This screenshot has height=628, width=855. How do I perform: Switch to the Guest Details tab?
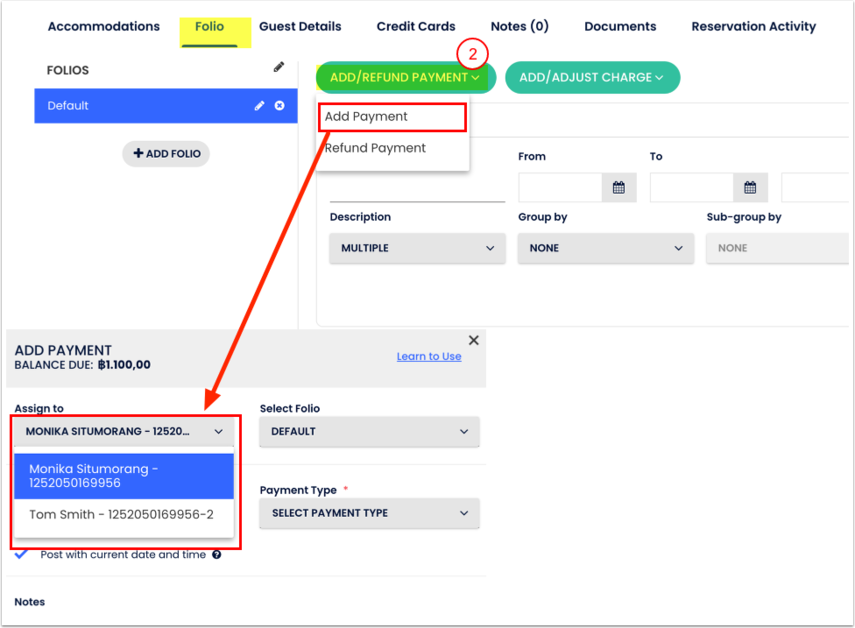300,26
